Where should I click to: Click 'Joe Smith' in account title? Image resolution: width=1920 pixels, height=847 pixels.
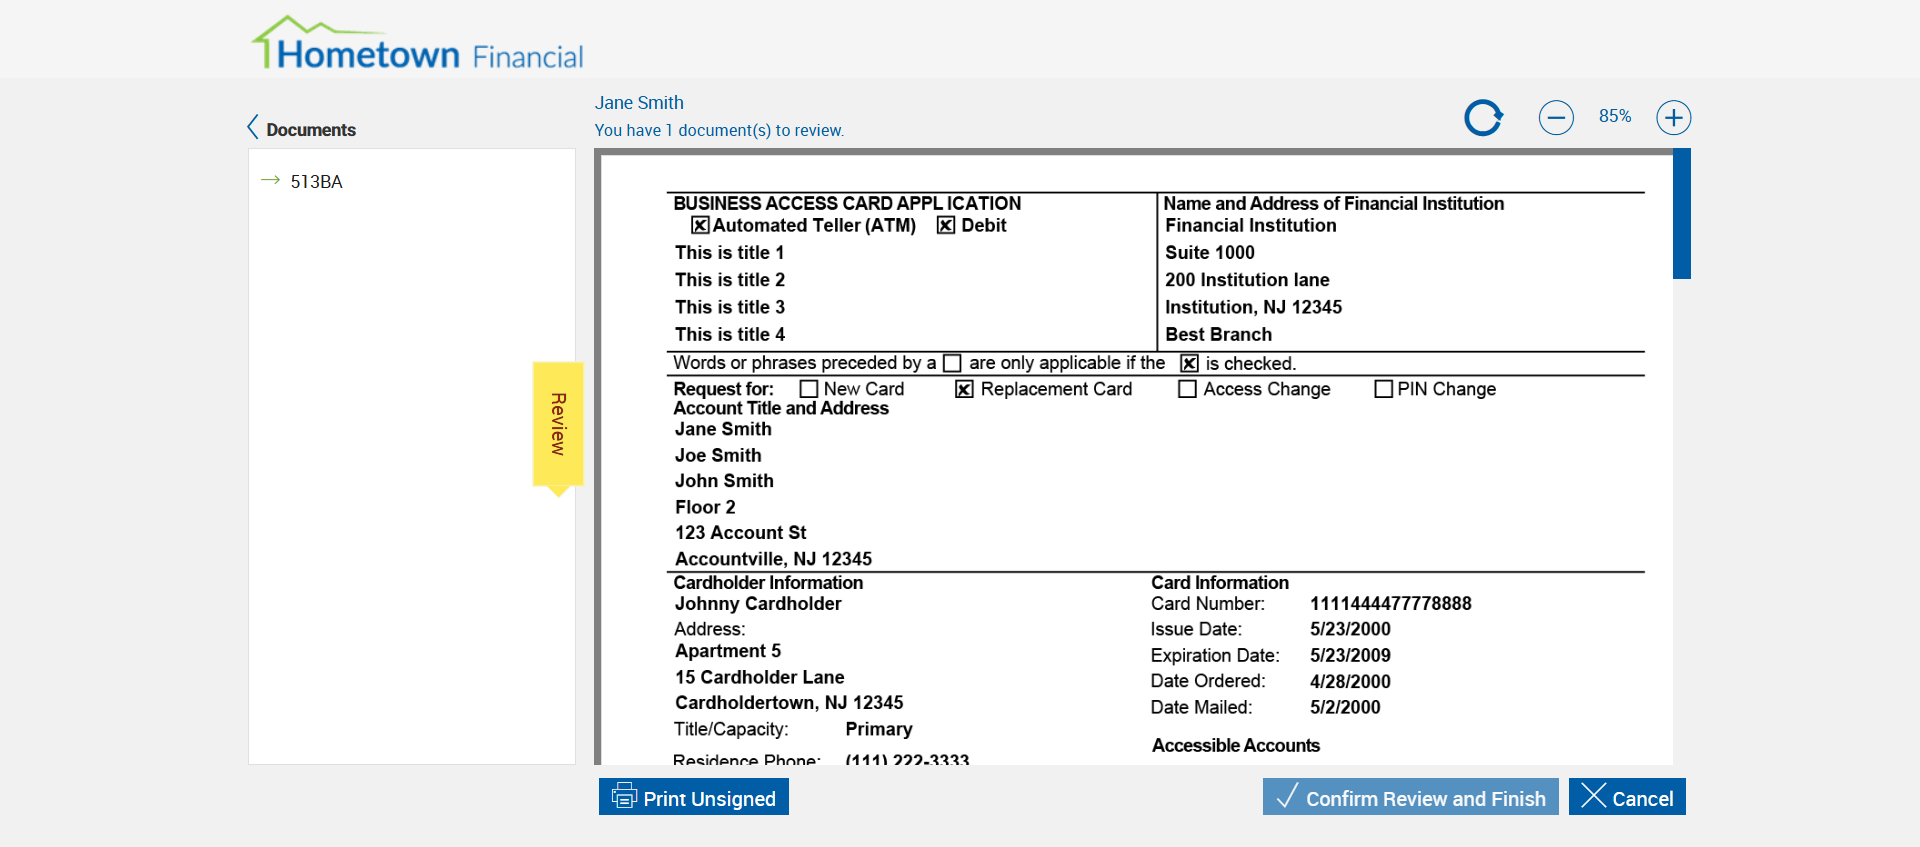point(718,456)
